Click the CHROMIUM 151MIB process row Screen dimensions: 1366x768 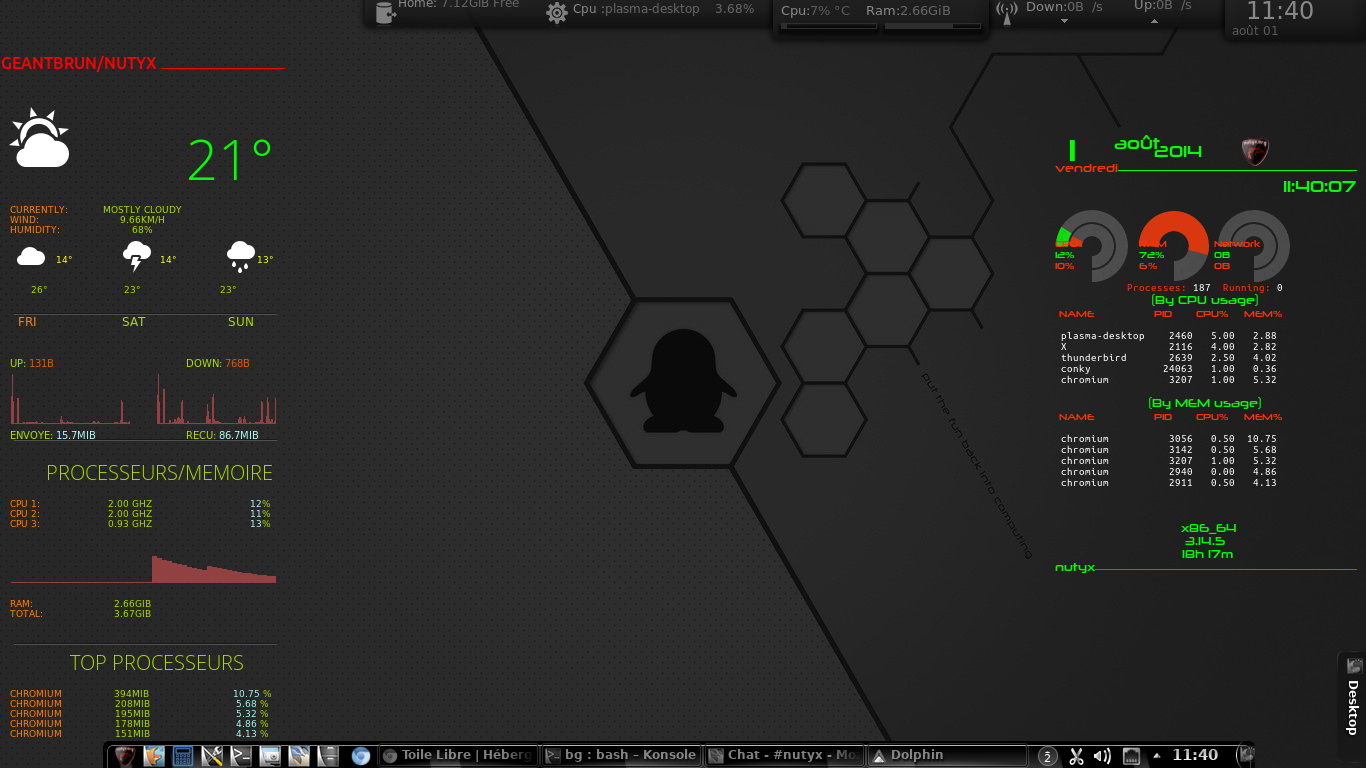pos(140,734)
